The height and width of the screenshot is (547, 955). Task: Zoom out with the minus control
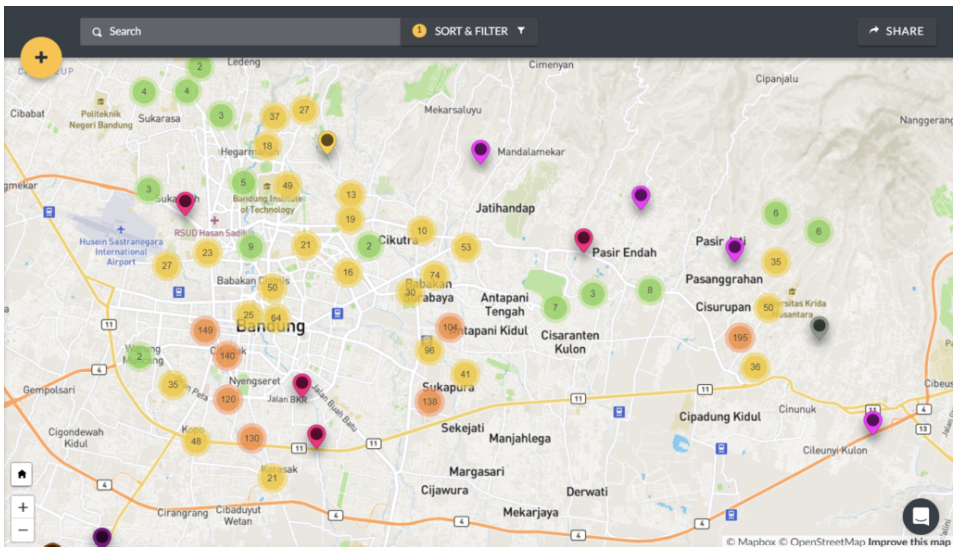click(22, 530)
